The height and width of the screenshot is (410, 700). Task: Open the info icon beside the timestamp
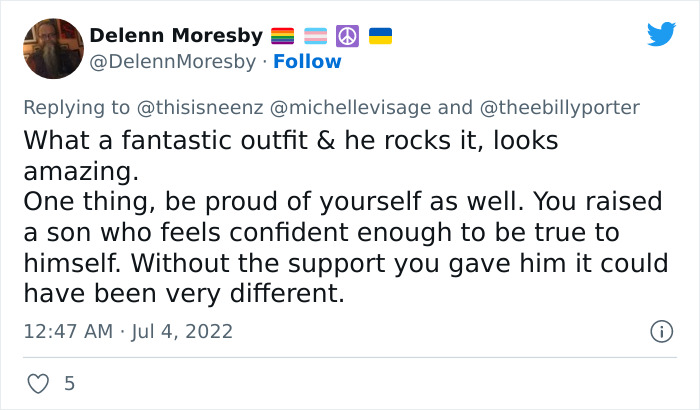click(660, 330)
